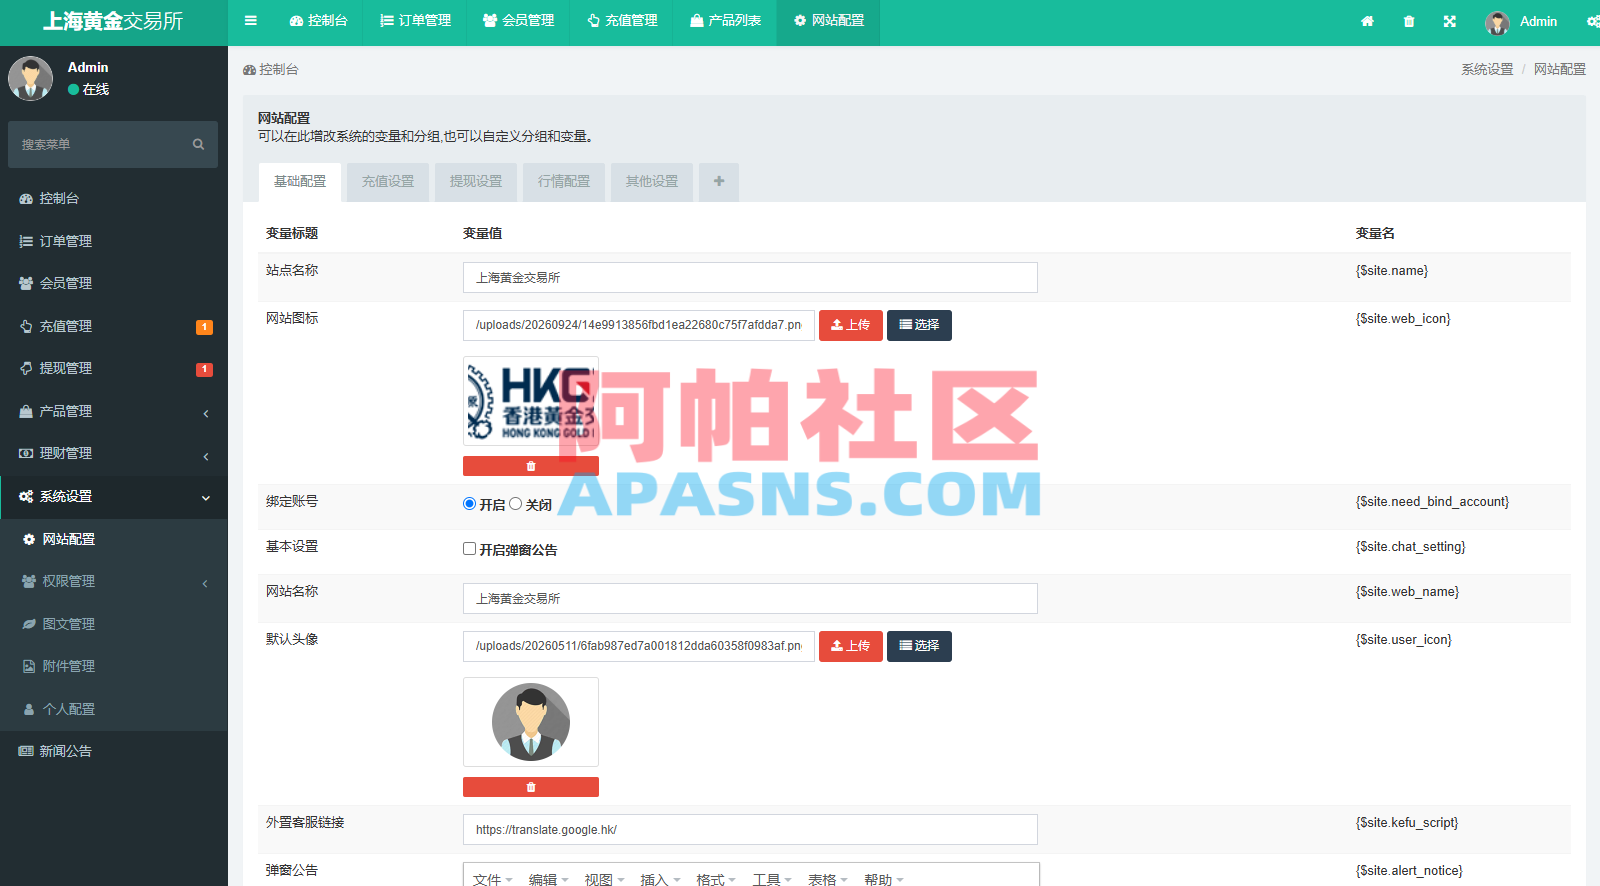This screenshot has width=1600, height=886.
Task: Collapse 系统设置 sidebar menu
Action: 114,496
